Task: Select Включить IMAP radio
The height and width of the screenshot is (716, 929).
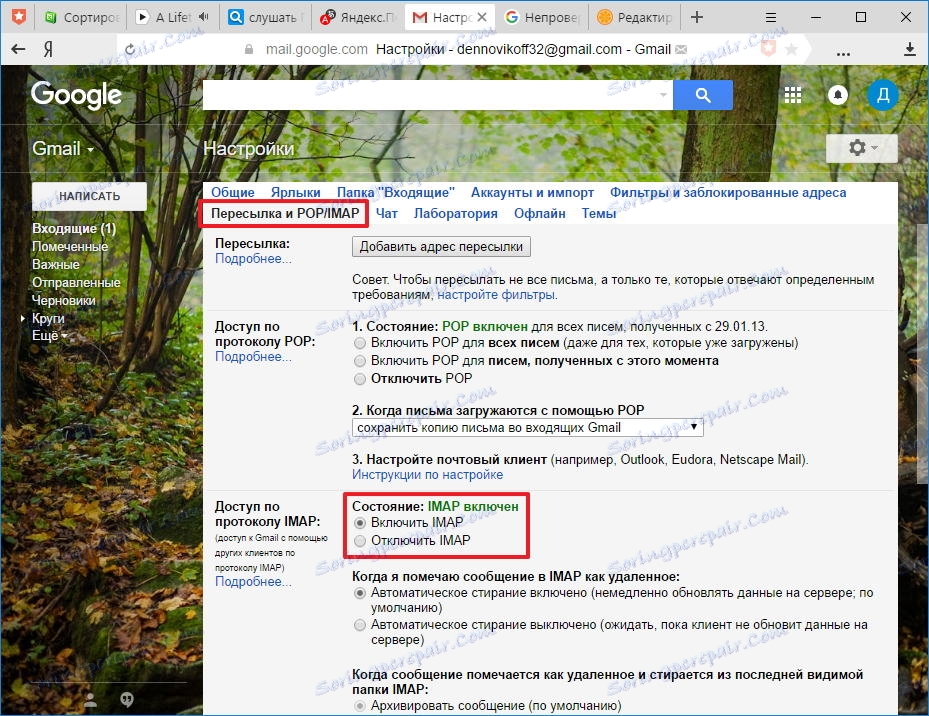Action: pos(360,523)
